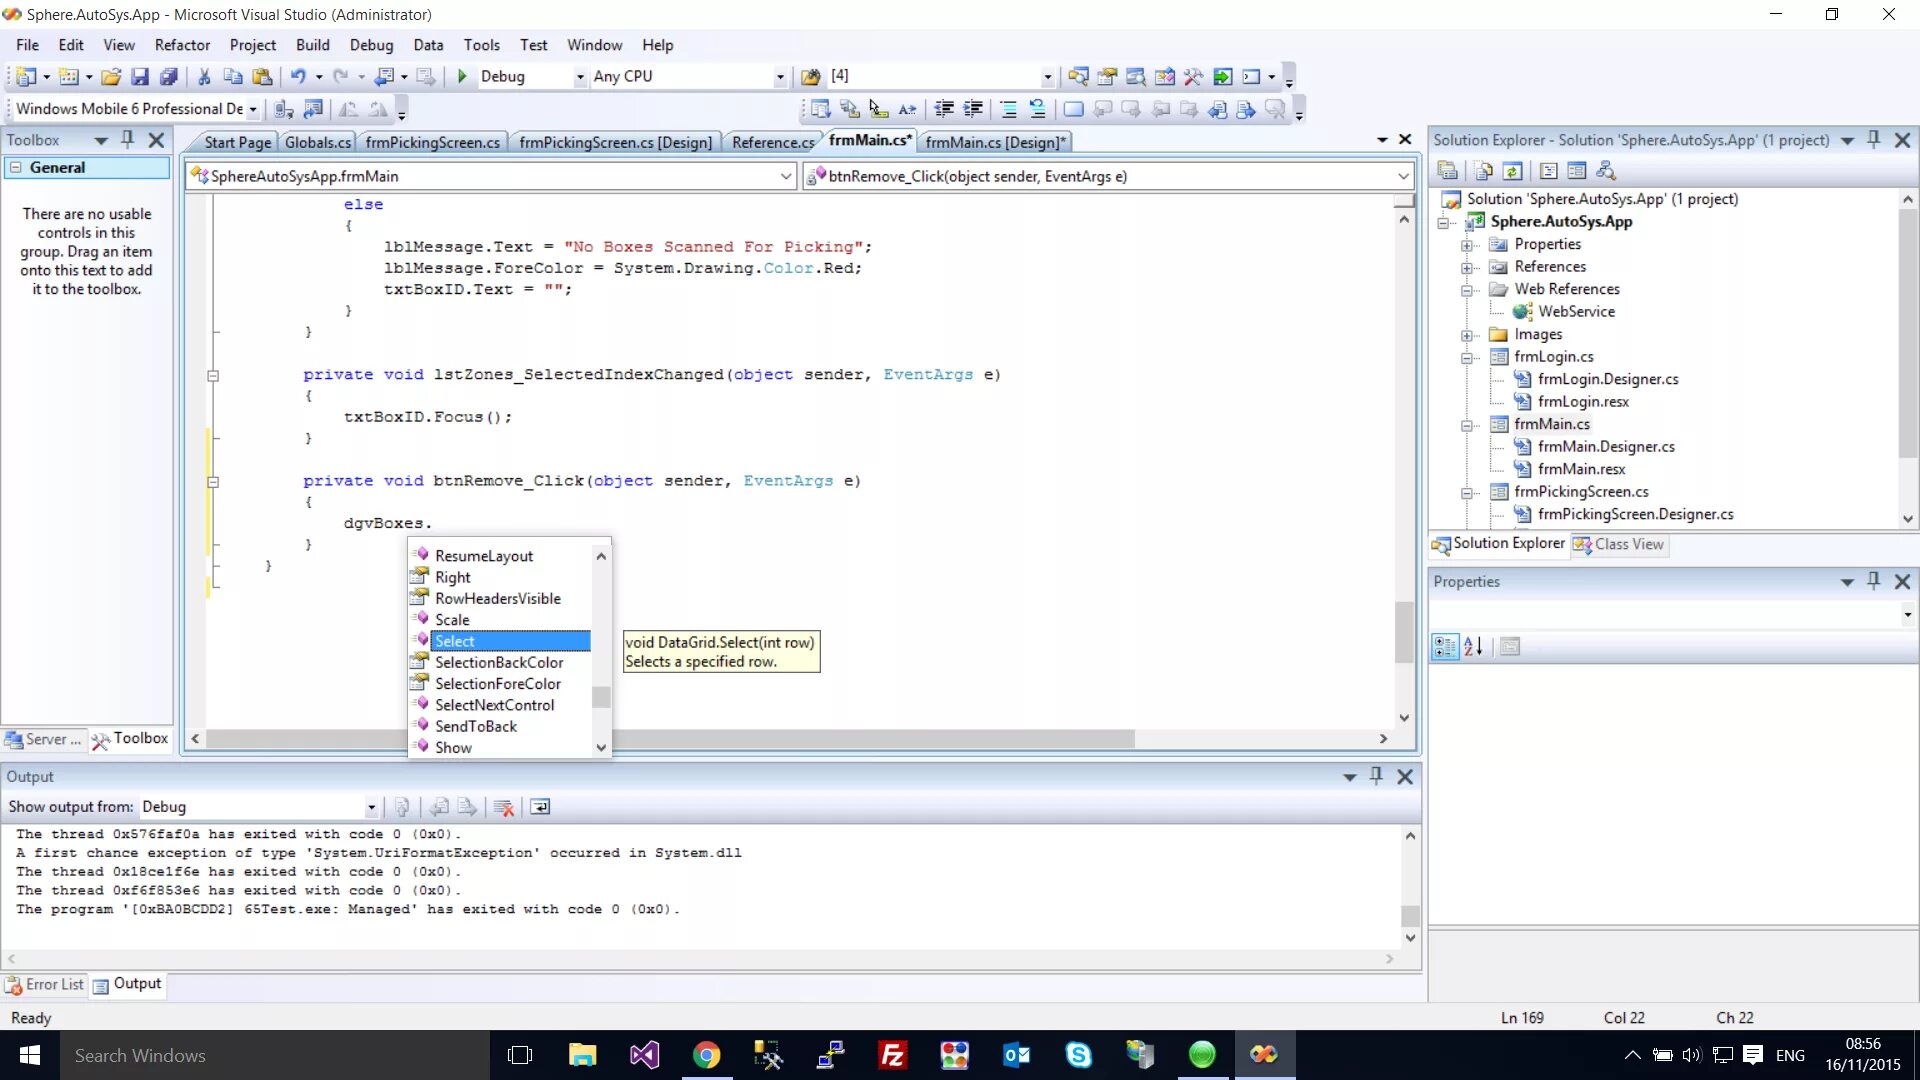Open the File menu
Screen dimensions: 1920x1080
click(x=28, y=45)
